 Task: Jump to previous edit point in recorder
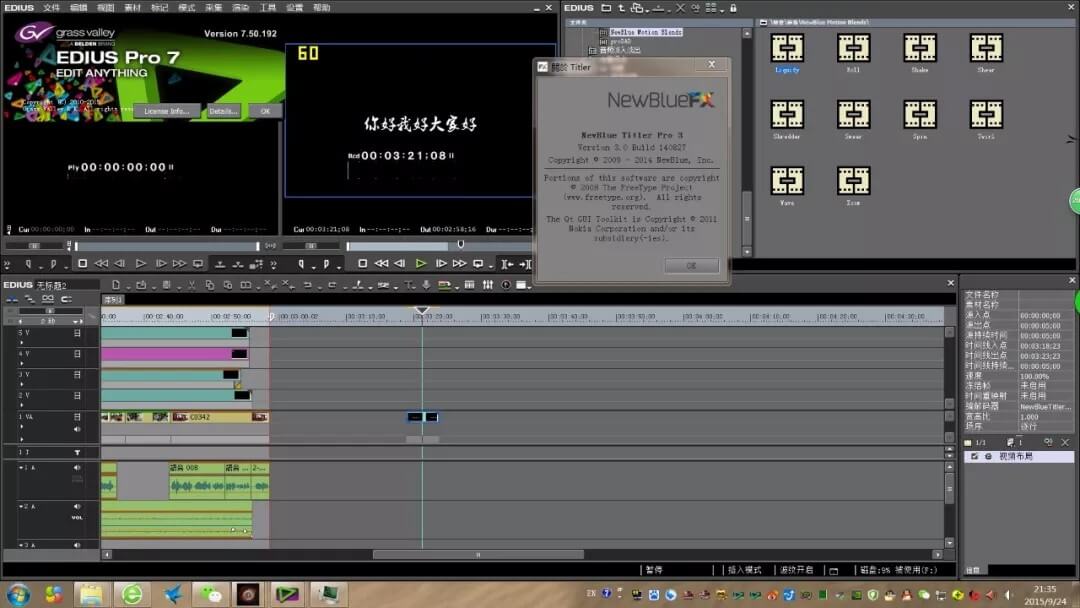[508, 264]
